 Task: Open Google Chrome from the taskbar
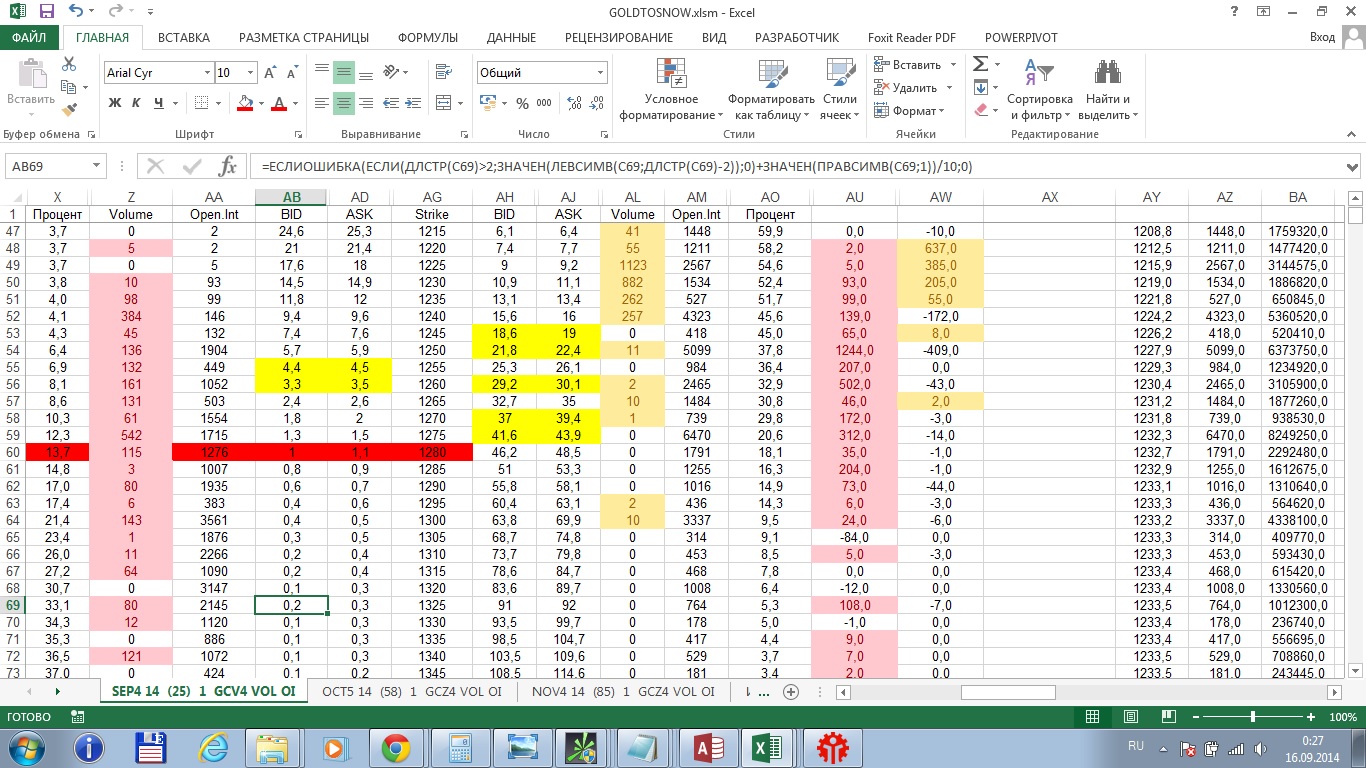click(395, 747)
